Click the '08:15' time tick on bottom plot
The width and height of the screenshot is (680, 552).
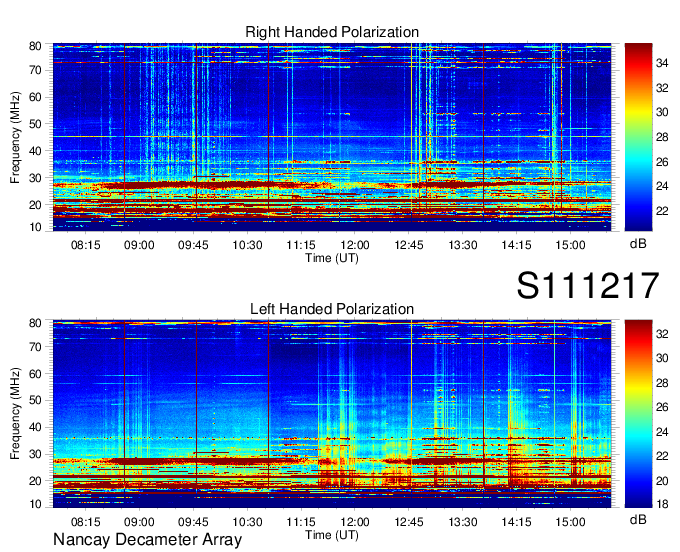click(85, 522)
